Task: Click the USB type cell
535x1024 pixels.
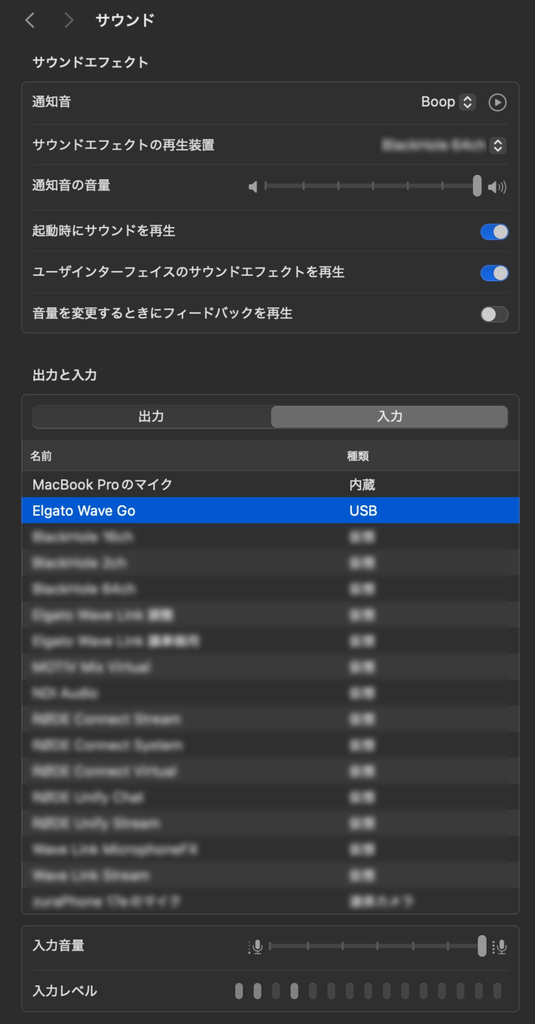Action: point(363,511)
